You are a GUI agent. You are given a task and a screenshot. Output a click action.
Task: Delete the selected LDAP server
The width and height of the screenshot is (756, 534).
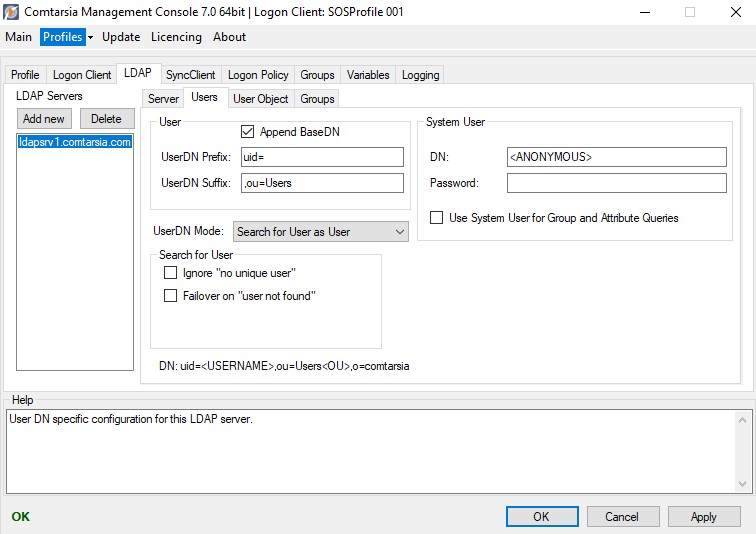(x=106, y=119)
